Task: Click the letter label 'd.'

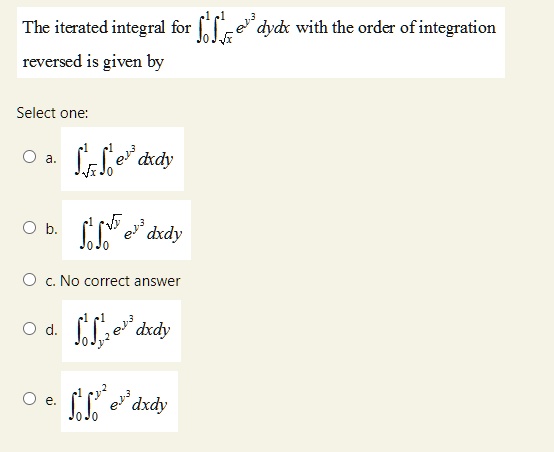Action: [x=51, y=330]
